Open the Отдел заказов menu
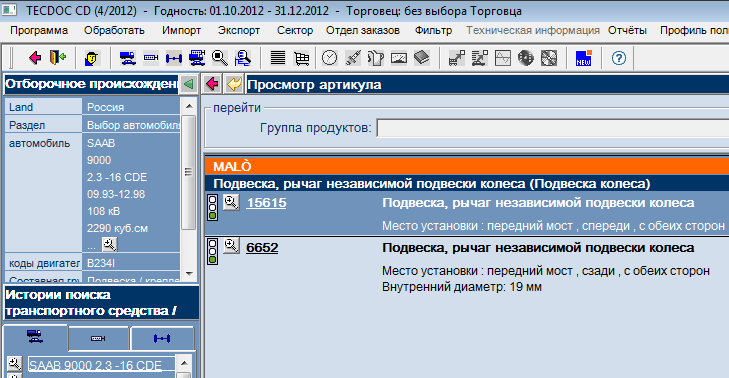This screenshot has height=378, width=729. click(x=363, y=30)
